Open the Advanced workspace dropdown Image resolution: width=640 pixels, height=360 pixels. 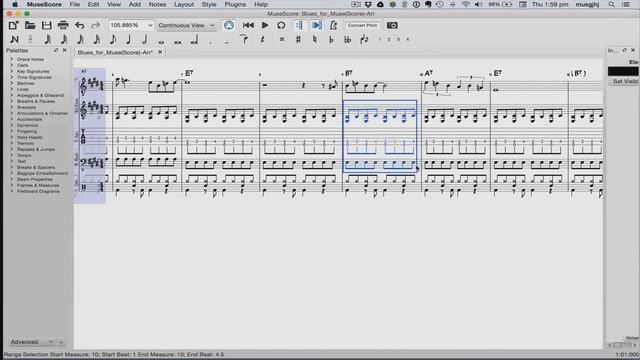[32, 342]
